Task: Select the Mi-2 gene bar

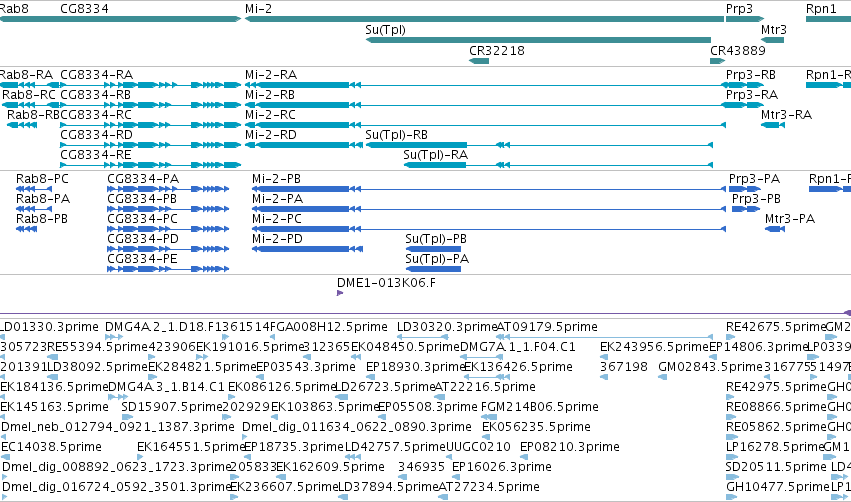Action: pyautogui.click(x=485, y=19)
